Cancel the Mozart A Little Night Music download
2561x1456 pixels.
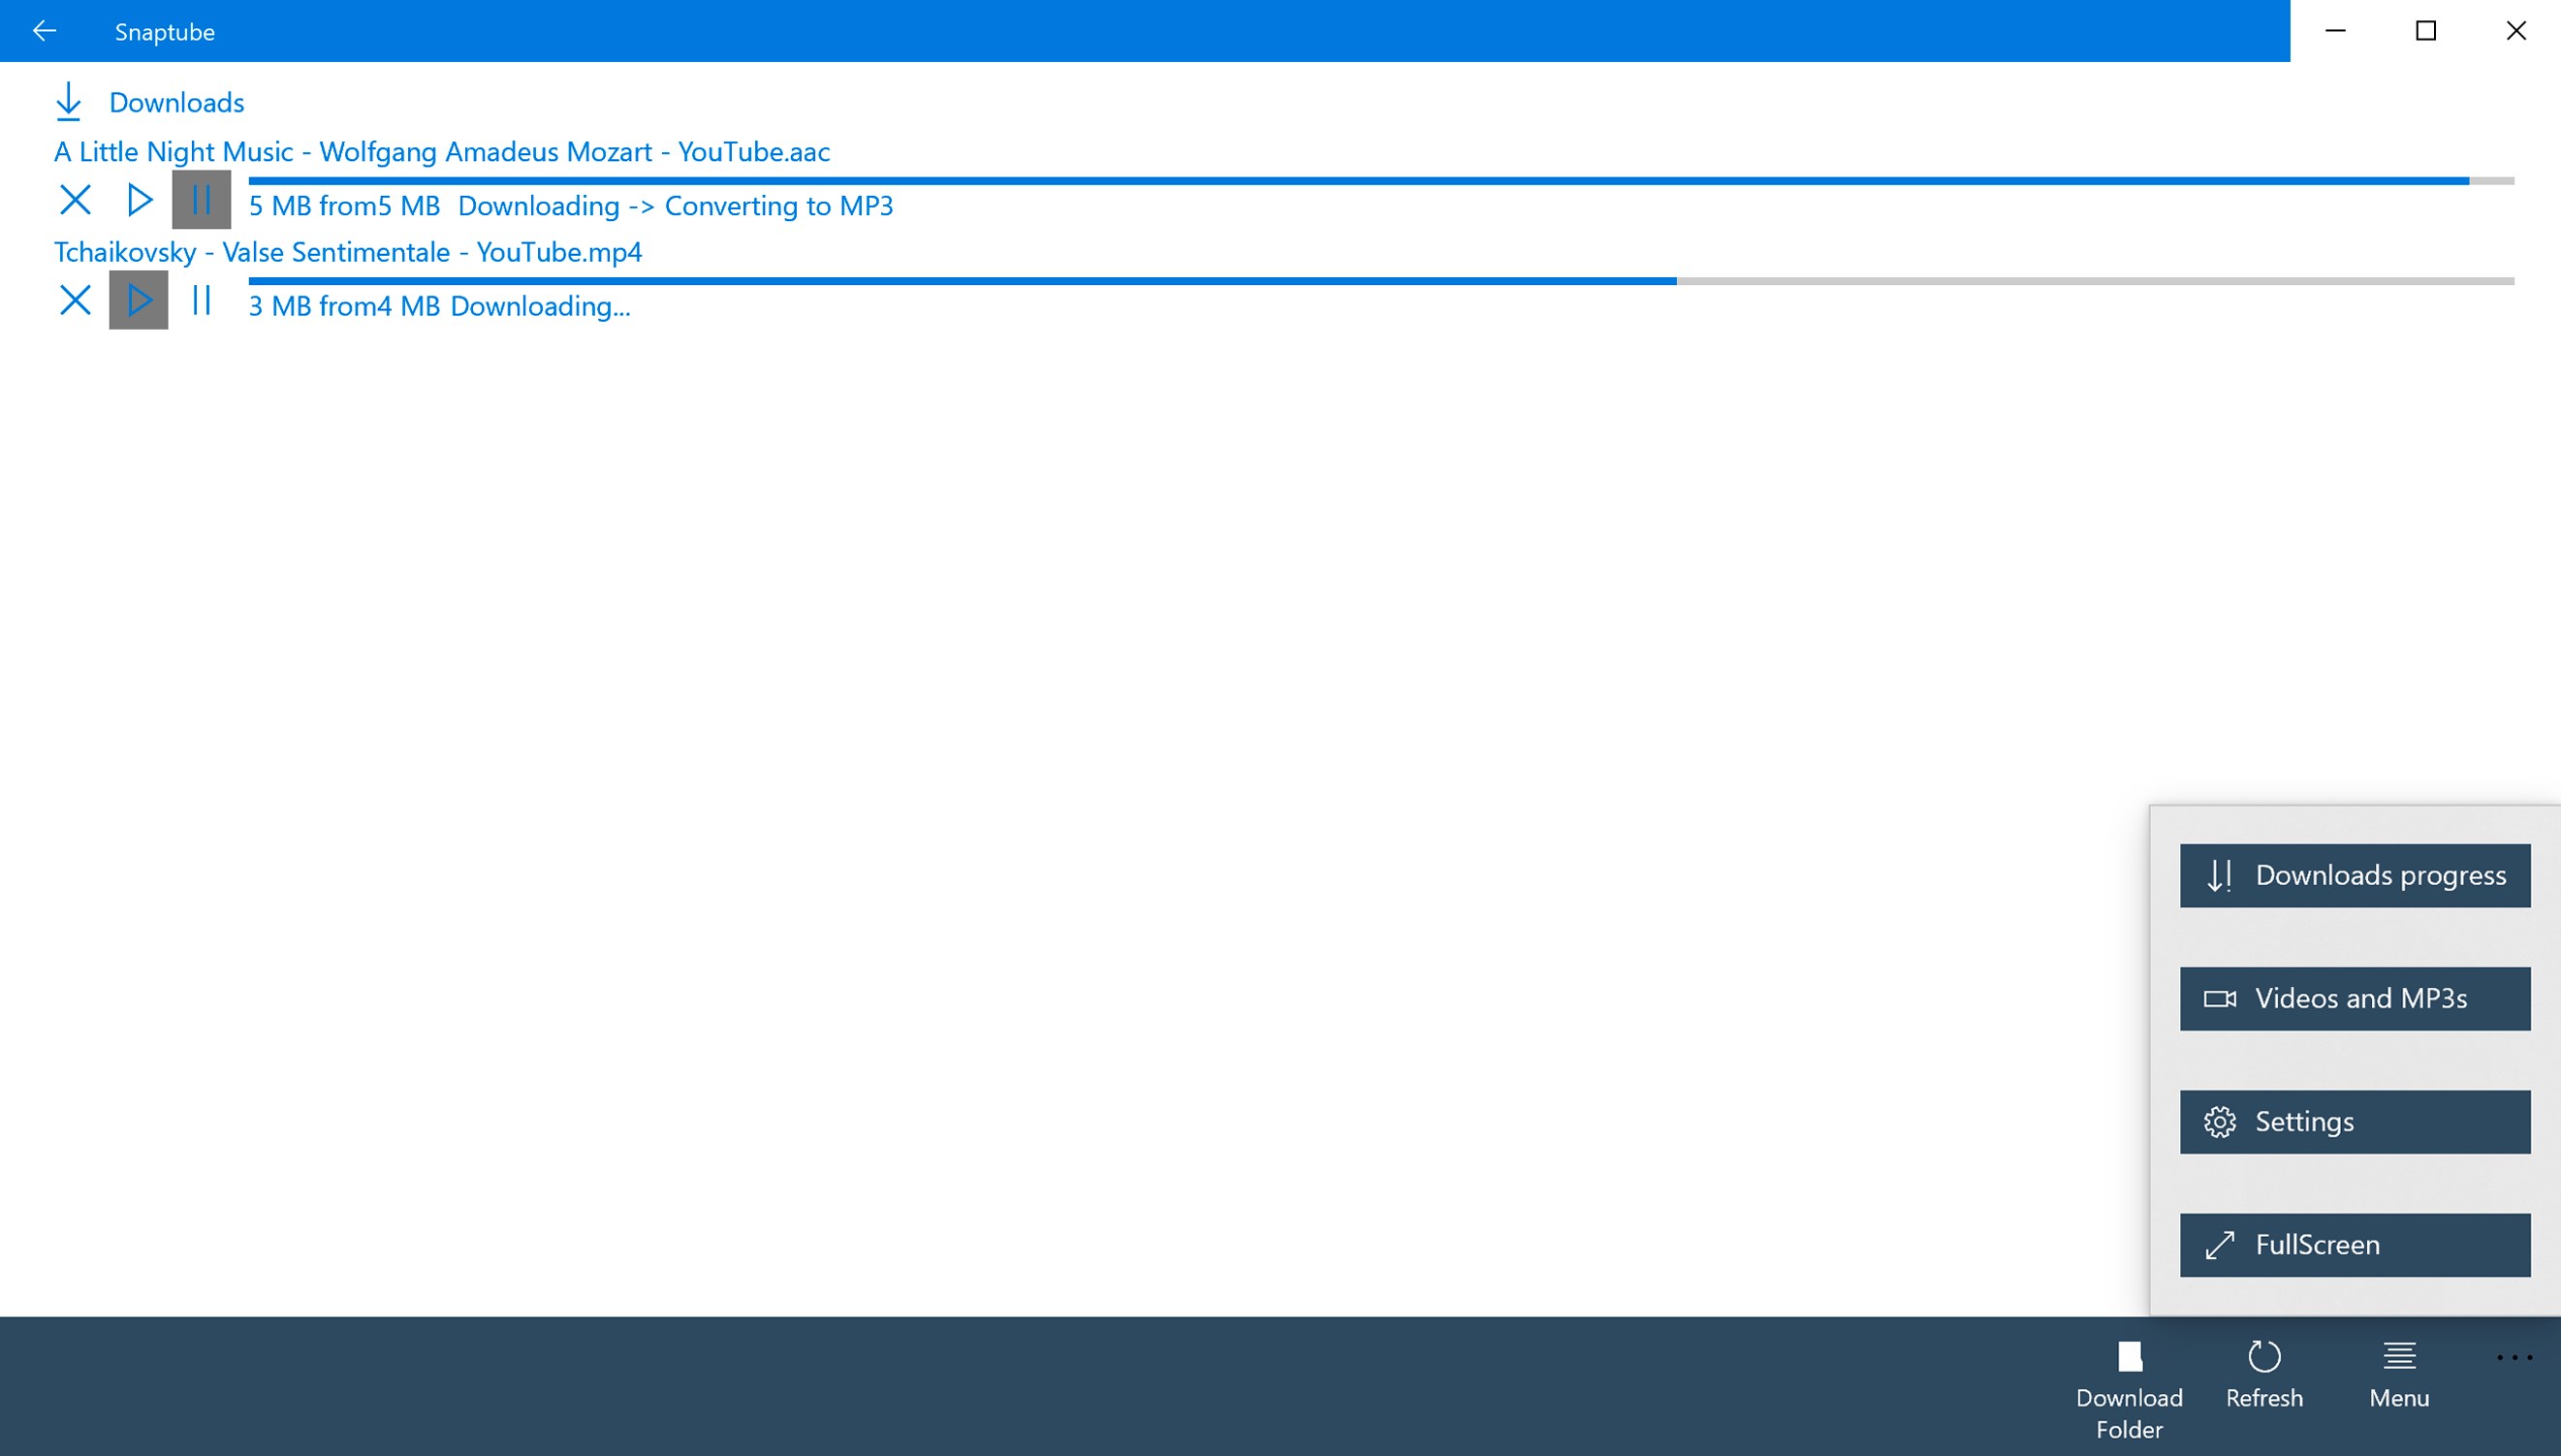tap(75, 200)
